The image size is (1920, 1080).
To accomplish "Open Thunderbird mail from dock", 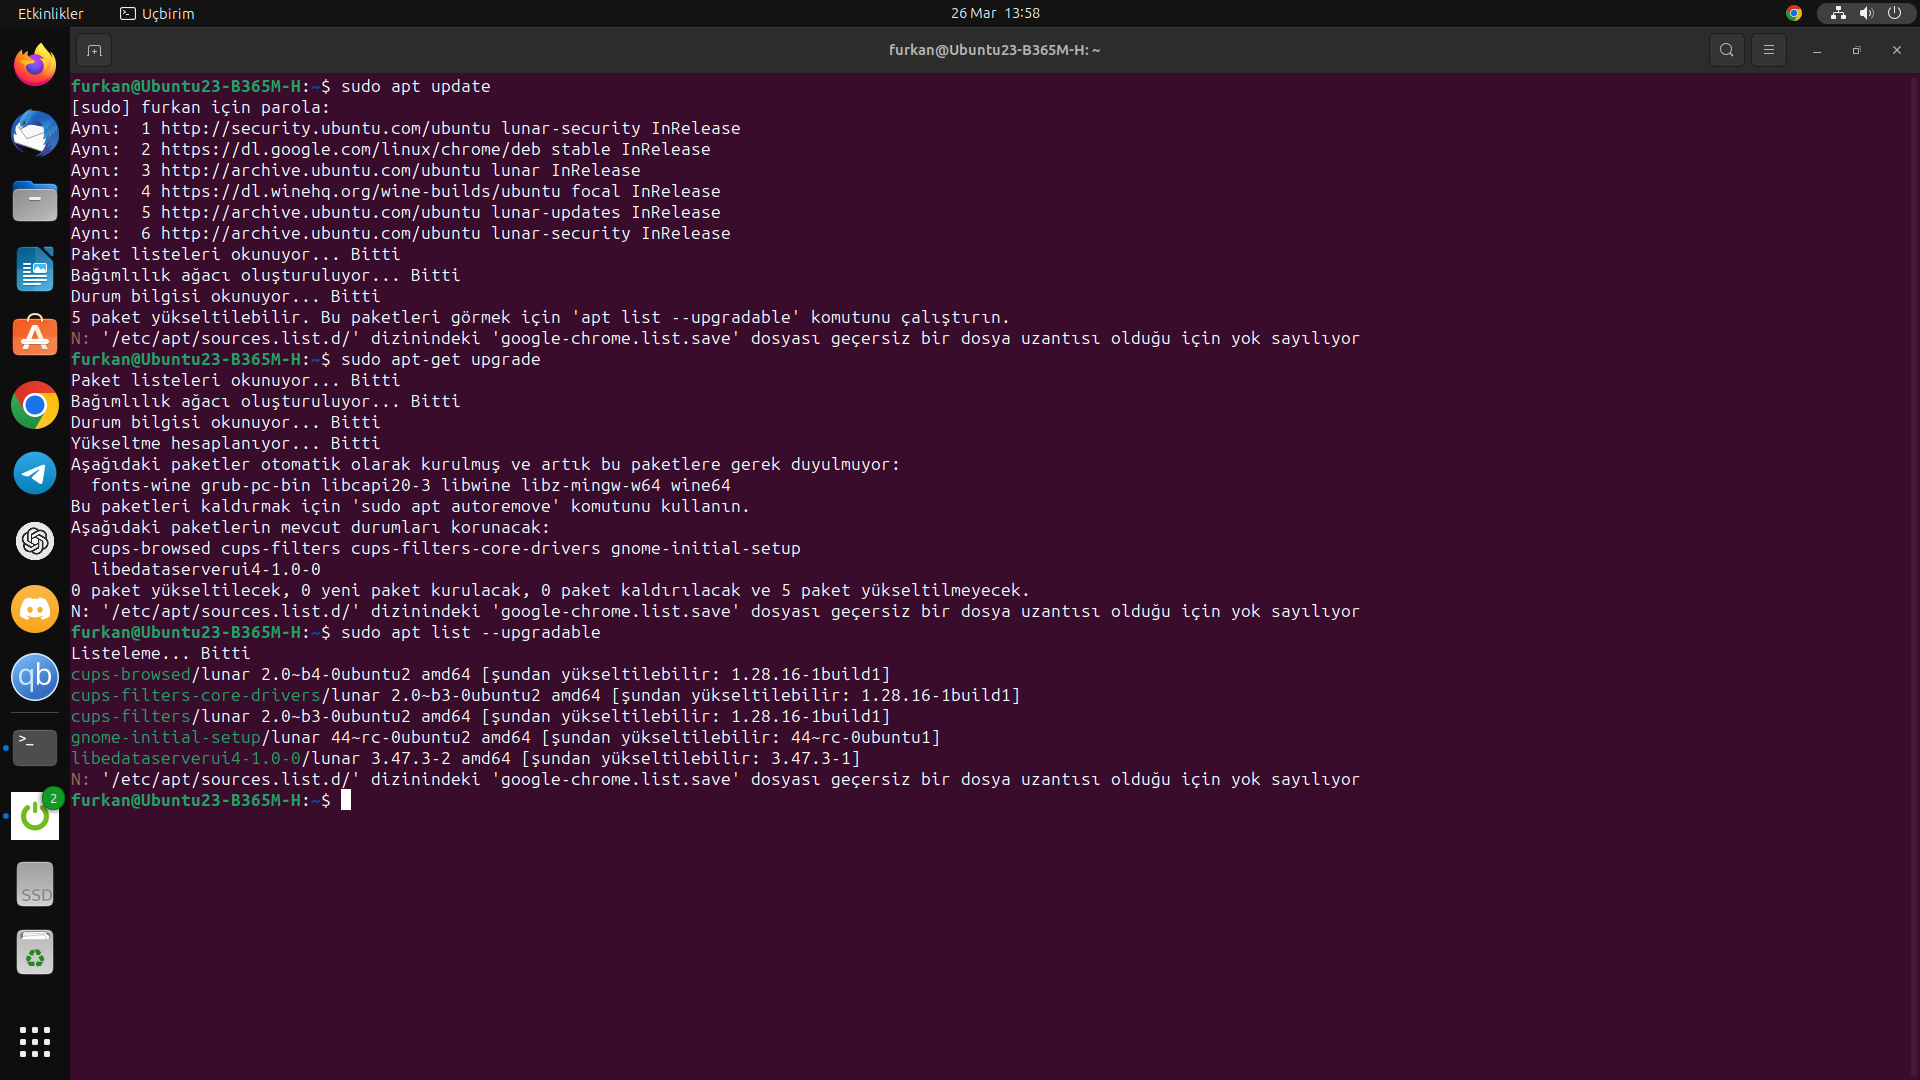I will 35,134.
